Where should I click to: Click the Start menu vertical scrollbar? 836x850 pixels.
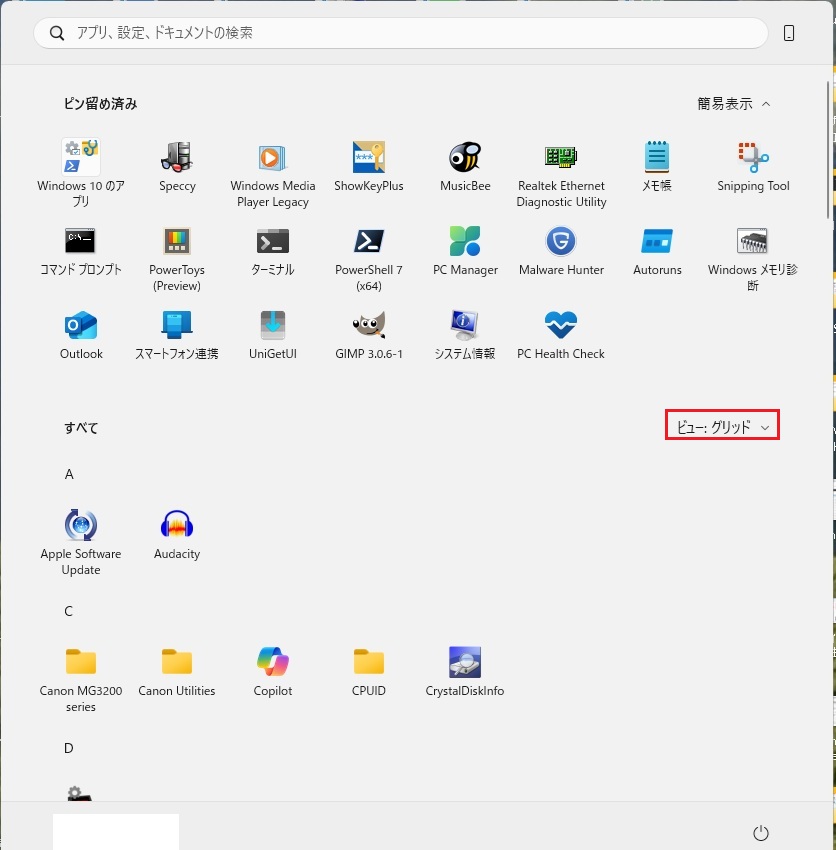tap(828, 150)
